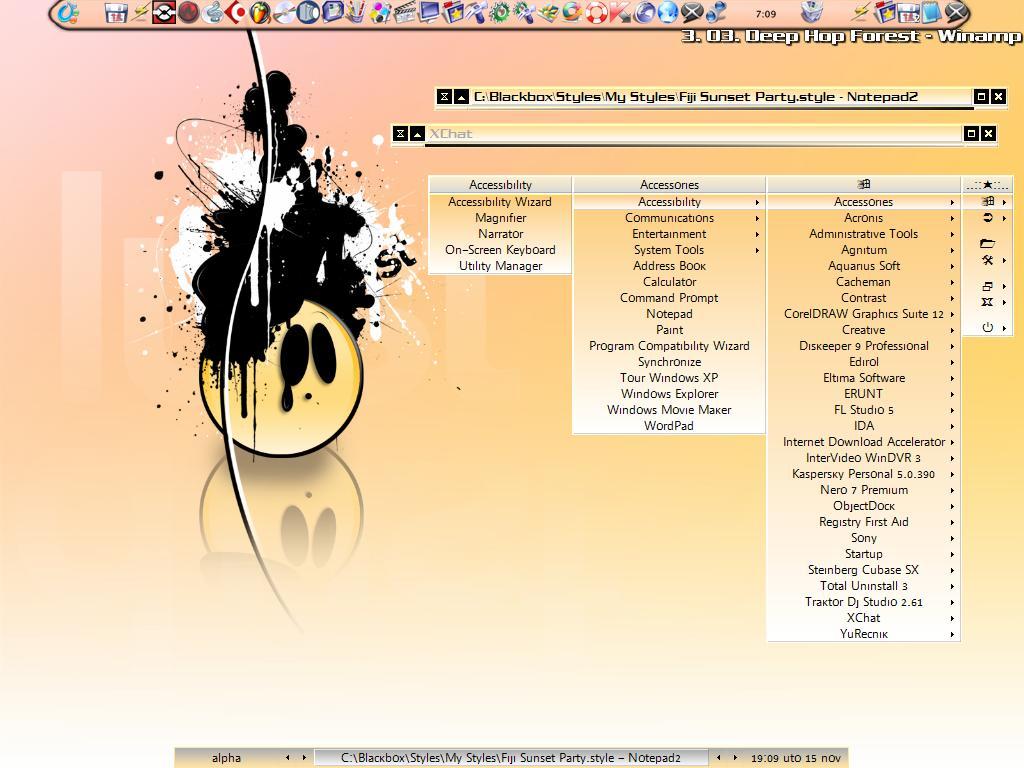The height and width of the screenshot is (768, 1024).
Task: Click the folder icon in narrow root menu
Action: 987,243
